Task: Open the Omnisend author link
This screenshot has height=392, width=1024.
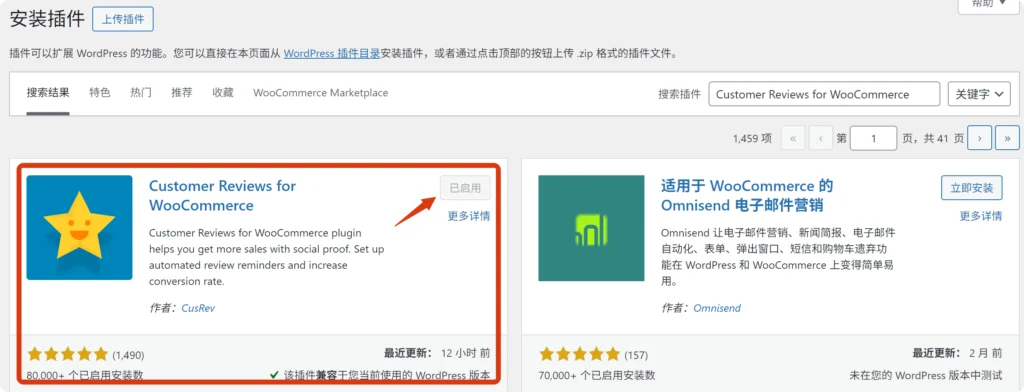Action: (717, 308)
